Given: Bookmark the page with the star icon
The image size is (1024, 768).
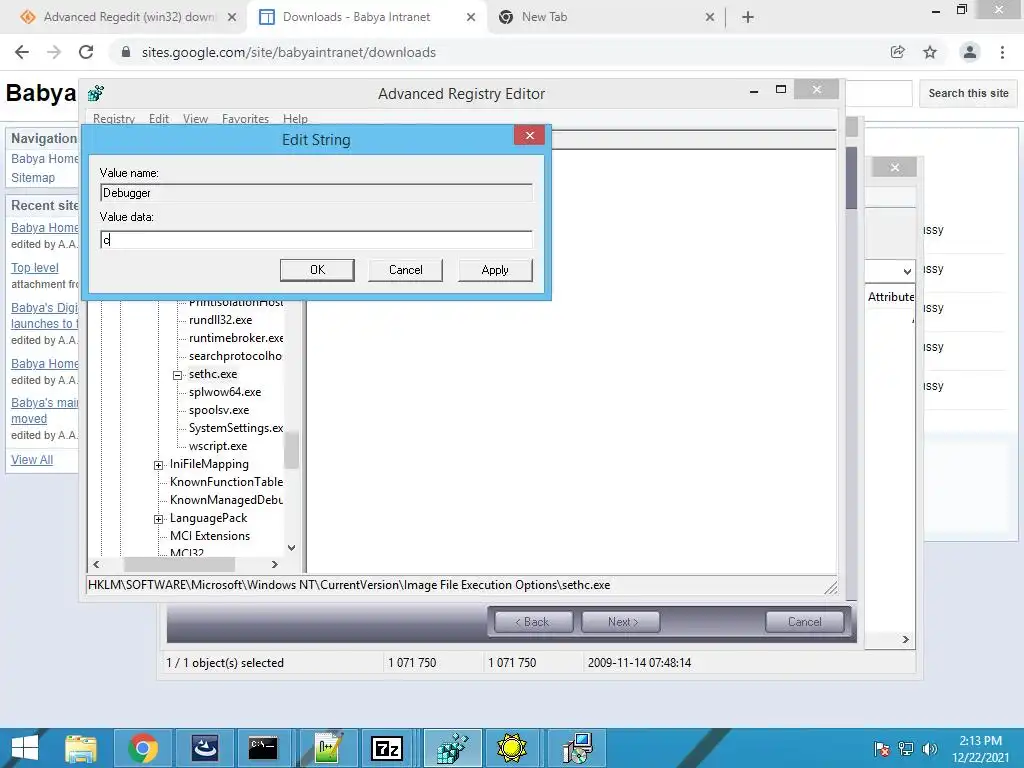Looking at the screenshot, I should tap(930, 52).
